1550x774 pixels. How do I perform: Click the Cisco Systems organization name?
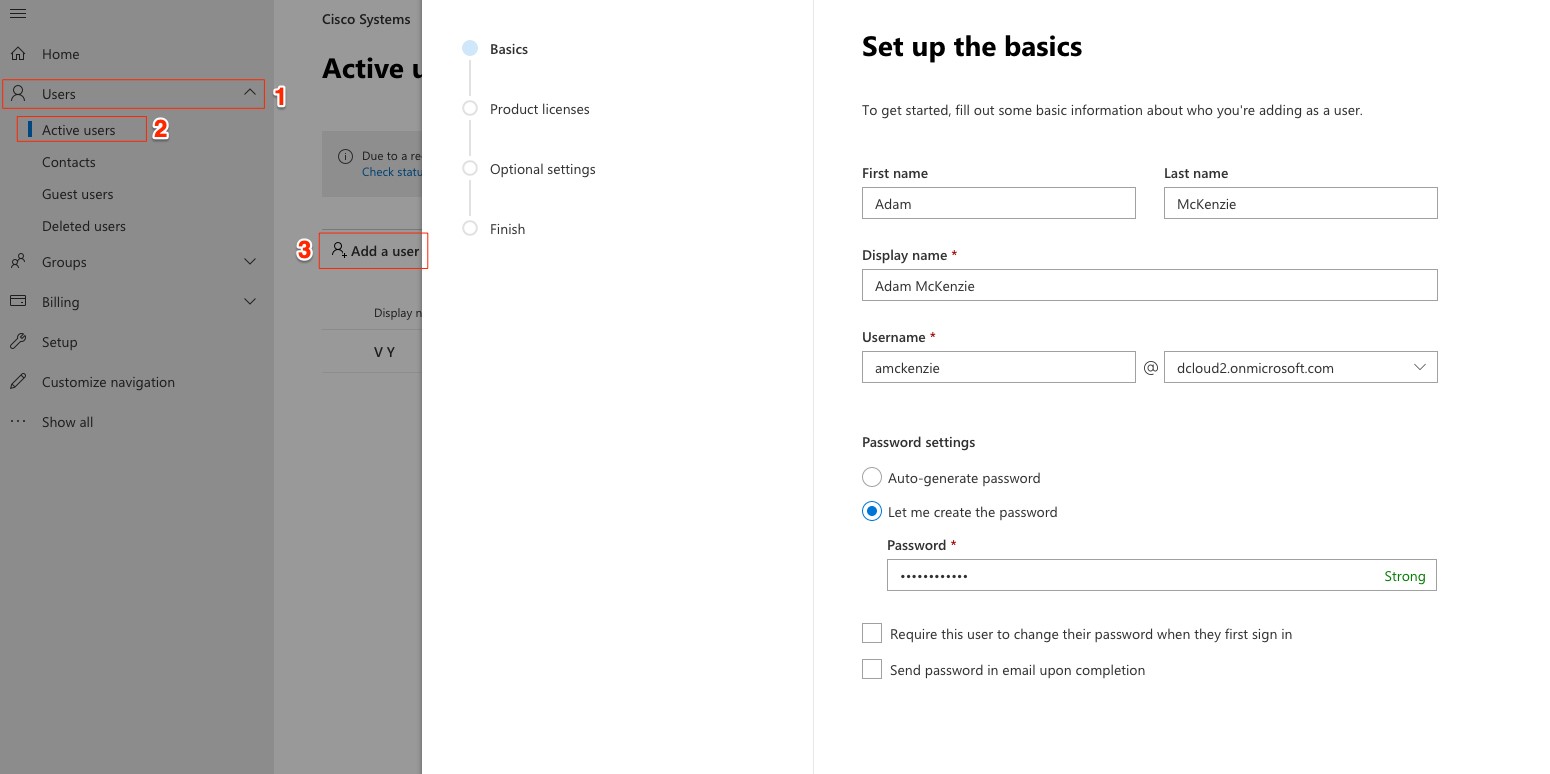tap(366, 19)
